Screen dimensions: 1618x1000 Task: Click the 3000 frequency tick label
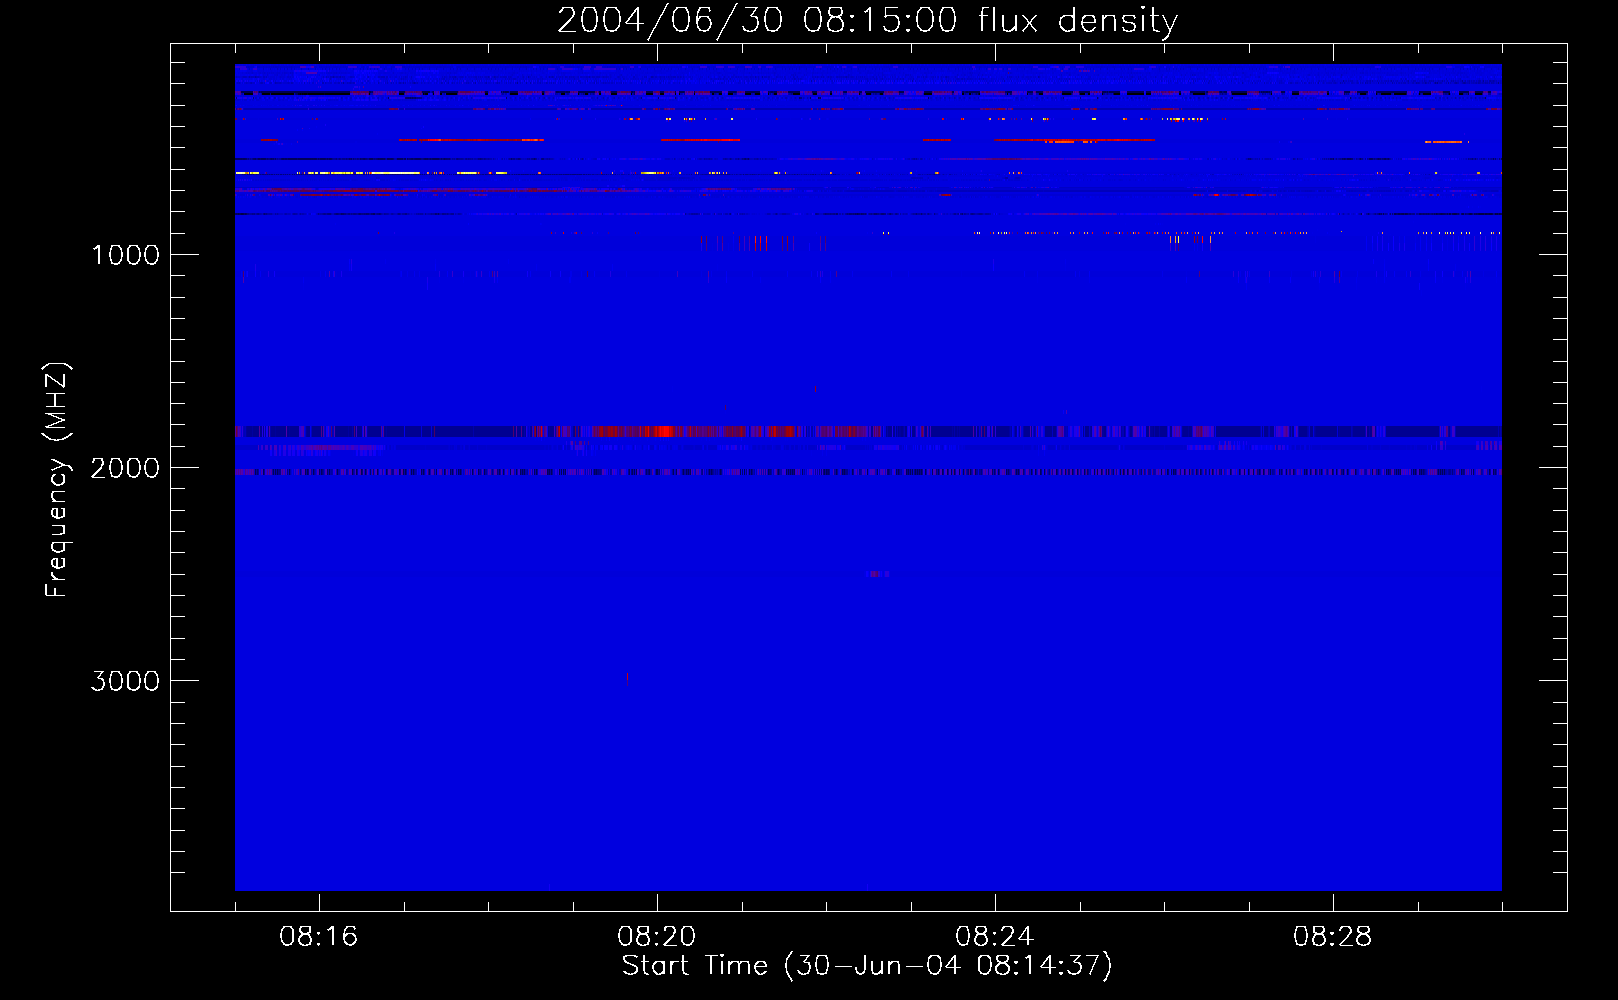coord(125,681)
